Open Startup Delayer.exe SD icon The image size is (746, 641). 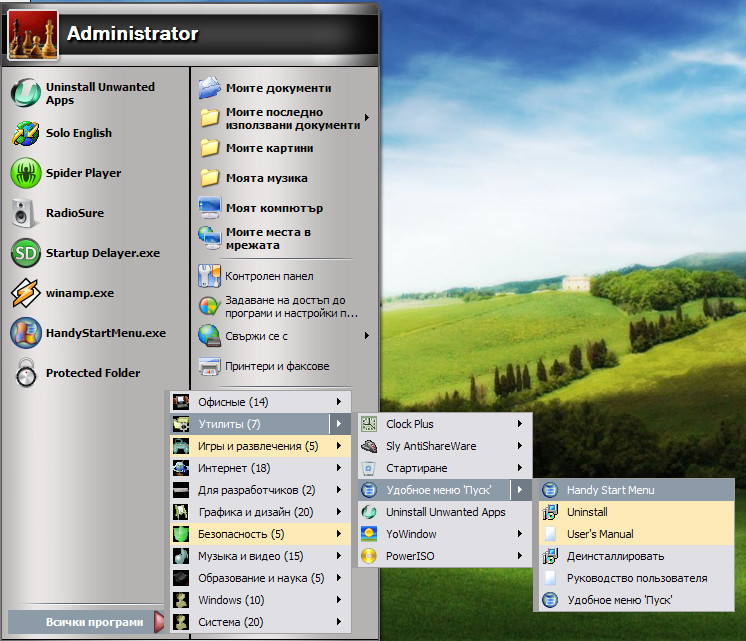coord(26,253)
